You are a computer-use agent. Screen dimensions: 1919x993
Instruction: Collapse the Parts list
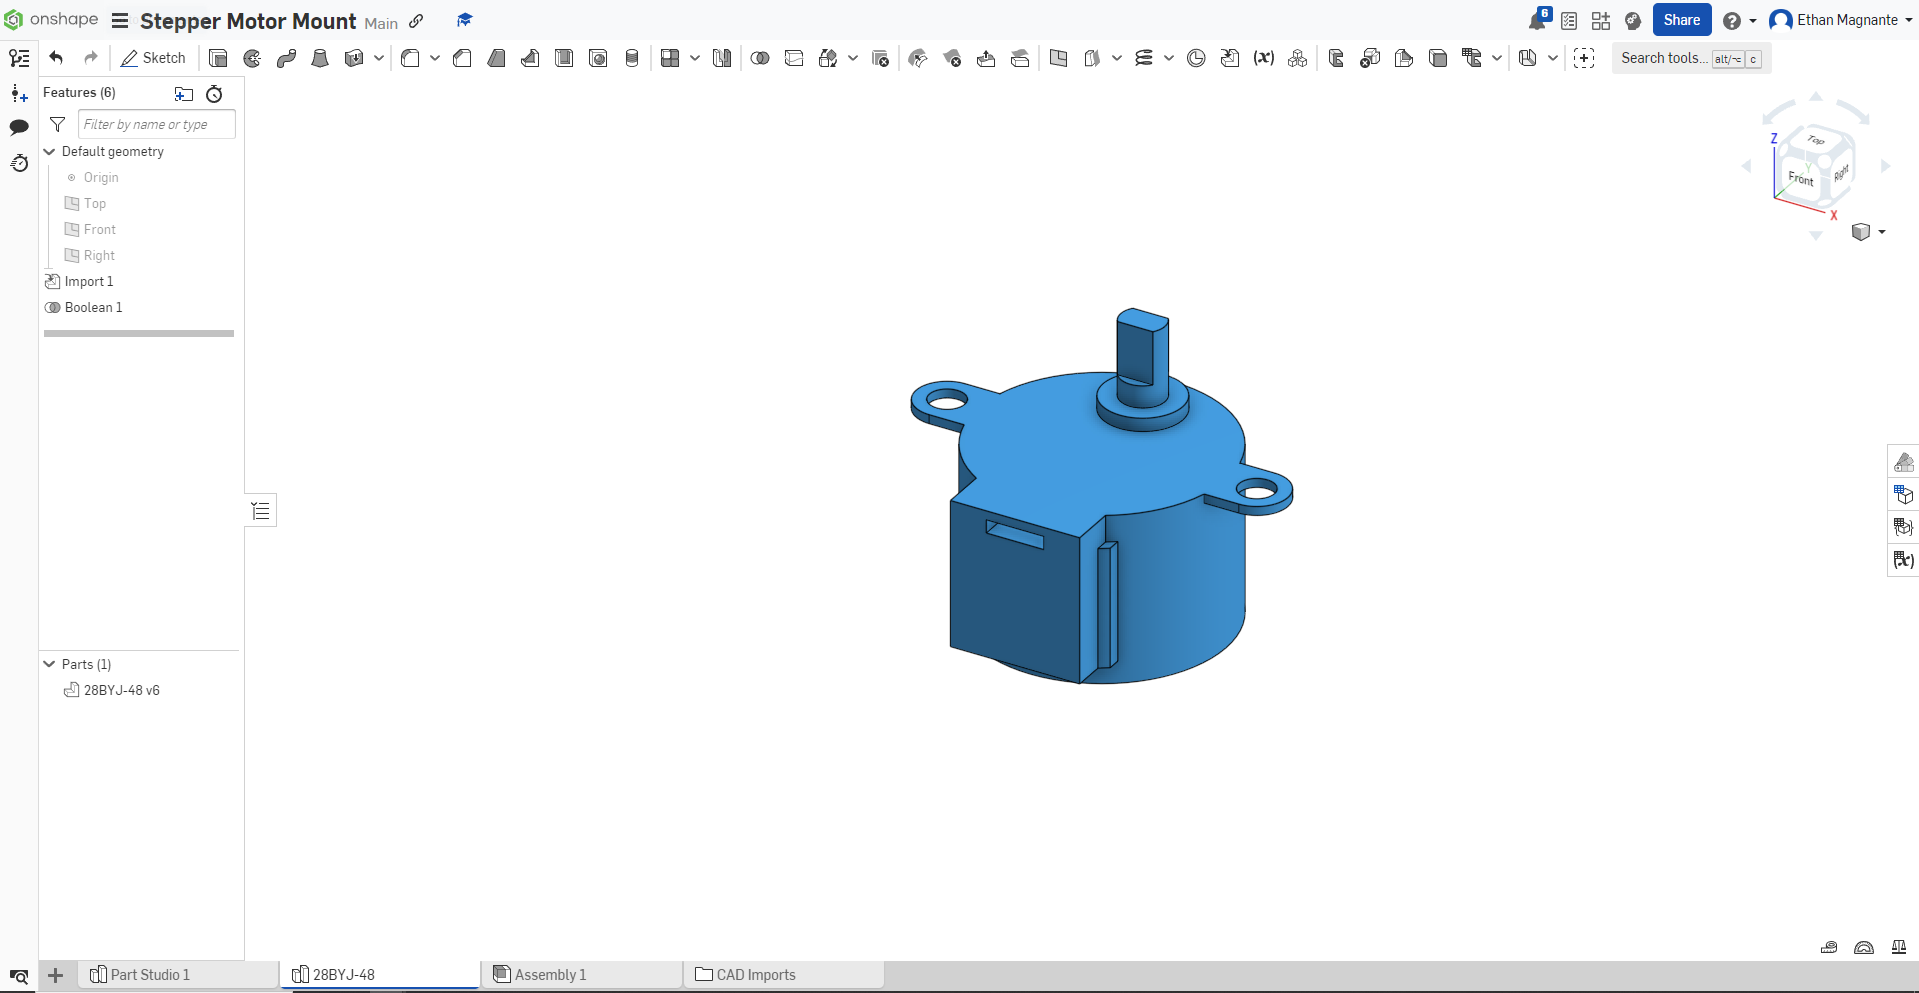[x=49, y=664]
